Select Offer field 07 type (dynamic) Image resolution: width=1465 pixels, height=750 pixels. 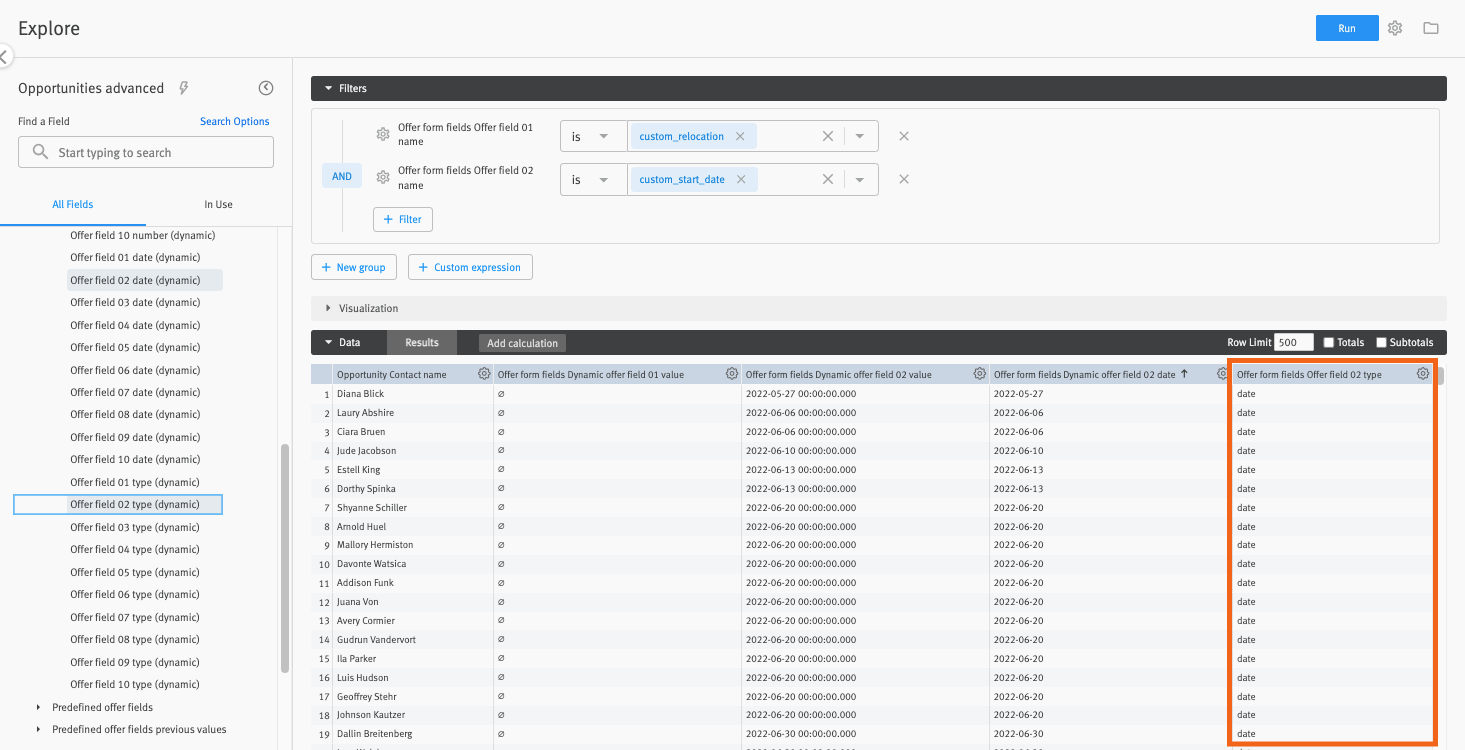point(135,617)
